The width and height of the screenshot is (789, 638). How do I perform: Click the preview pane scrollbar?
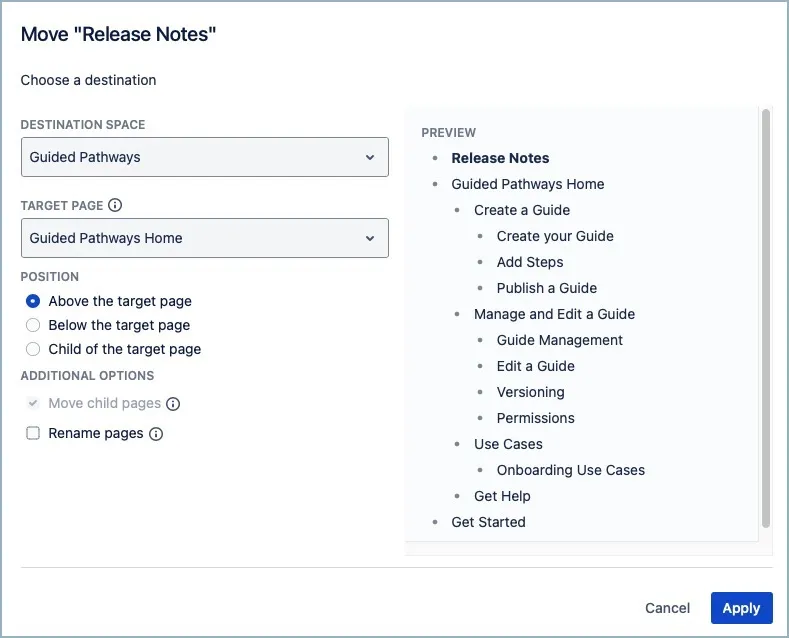click(x=766, y=318)
